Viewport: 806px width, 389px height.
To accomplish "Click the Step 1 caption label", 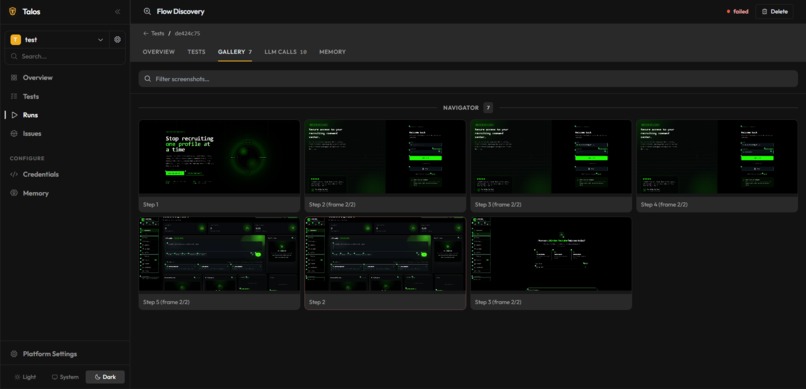I will pyautogui.click(x=151, y=205).
